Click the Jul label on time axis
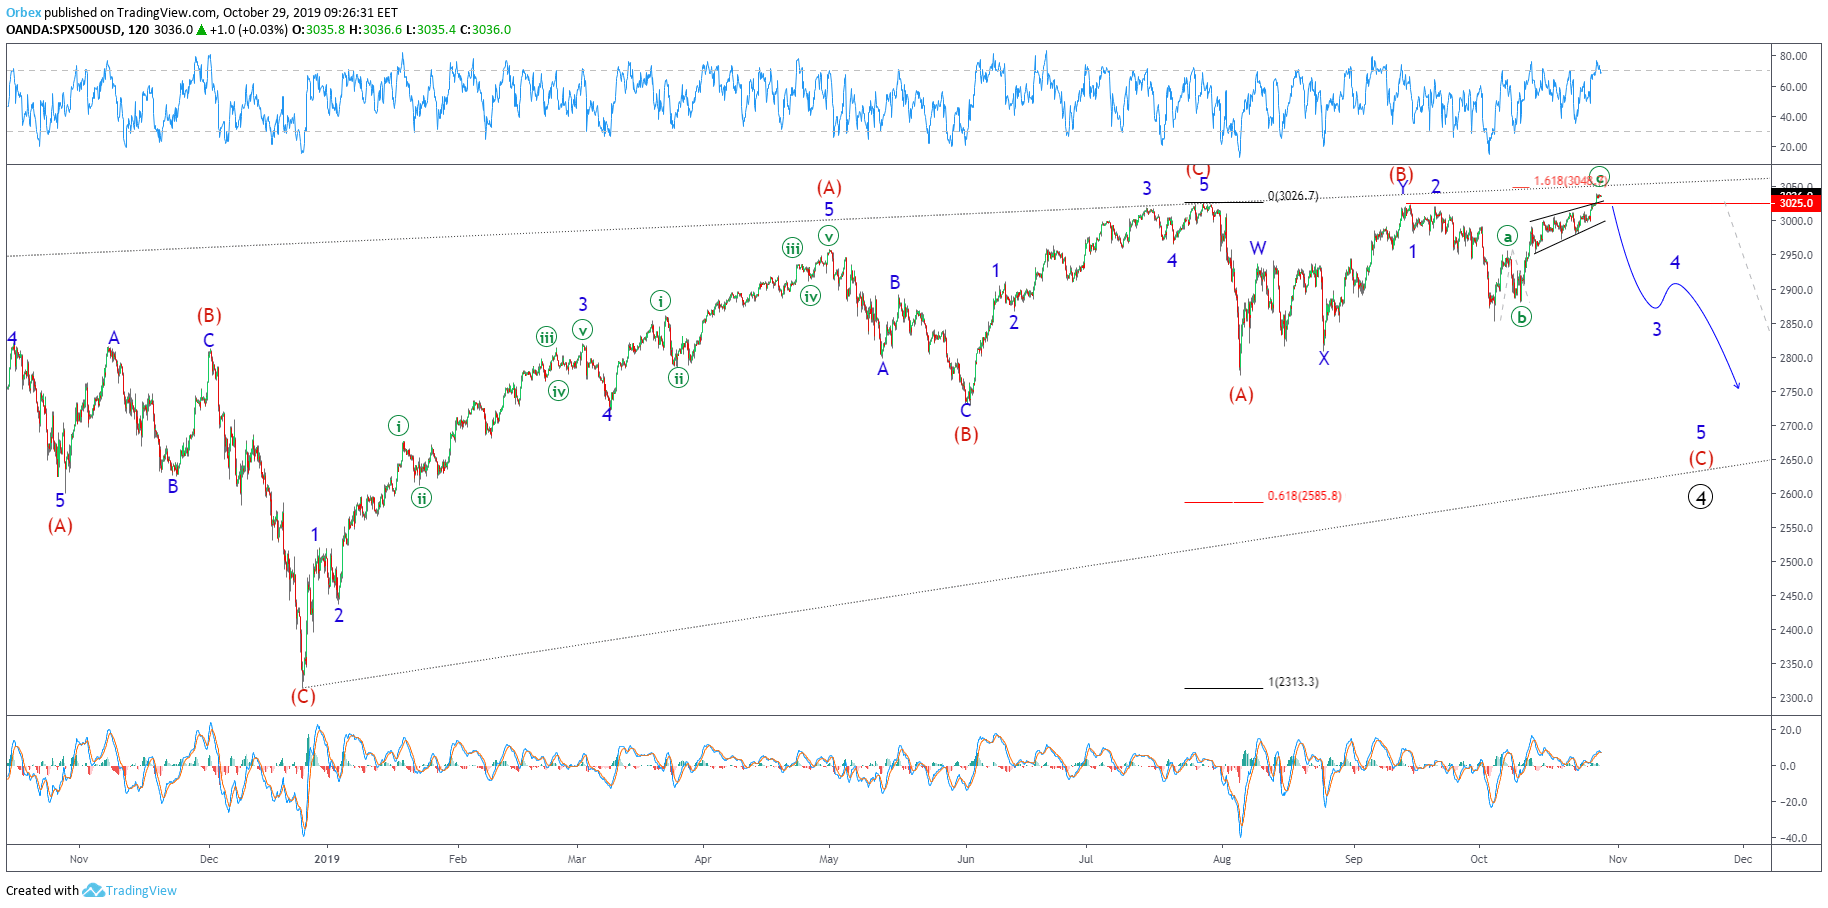Image resolution: width=1828 pixels, height=908 pixels. point(1086,859)
